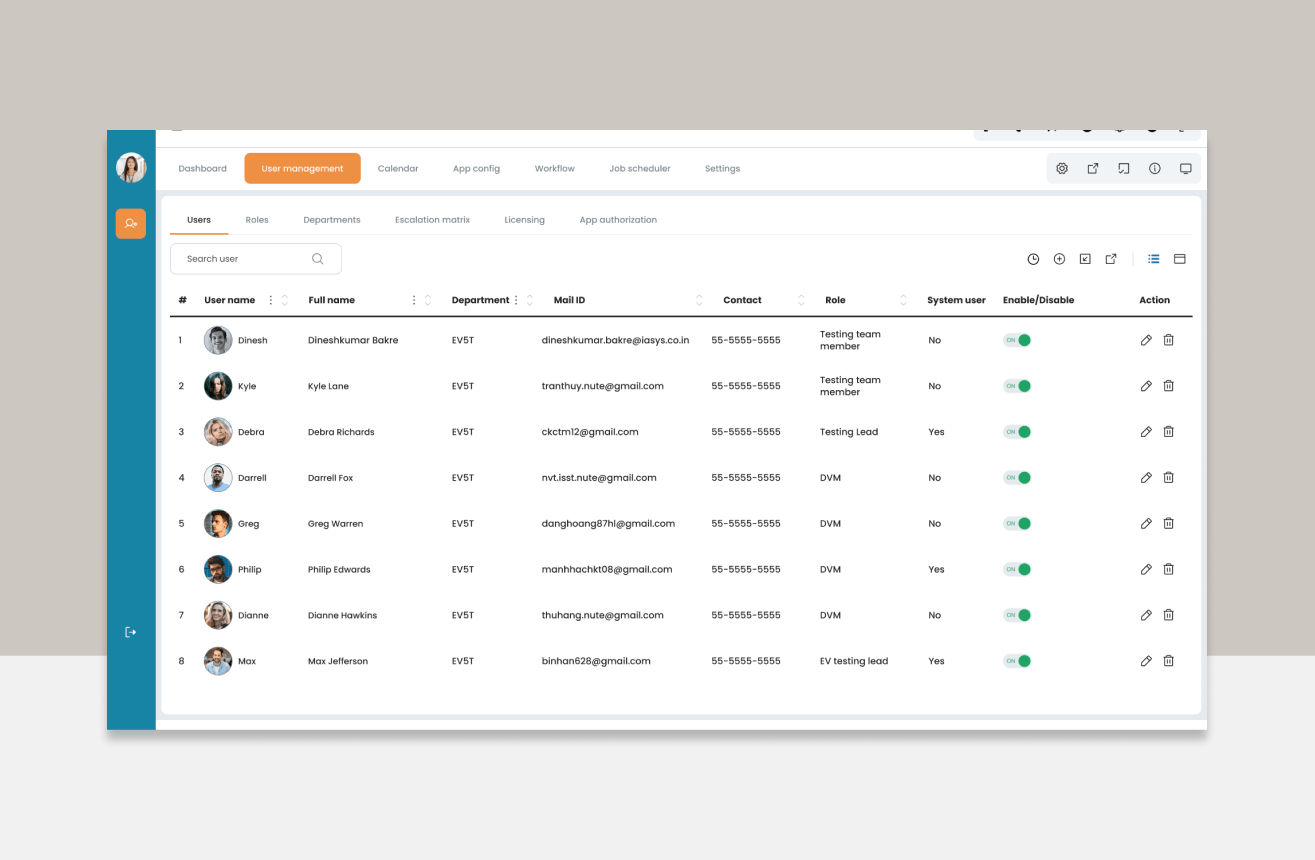1315x860 pixels.
Task: Toggle Philip's enable/disable switch
Action: pos(1017,569)
